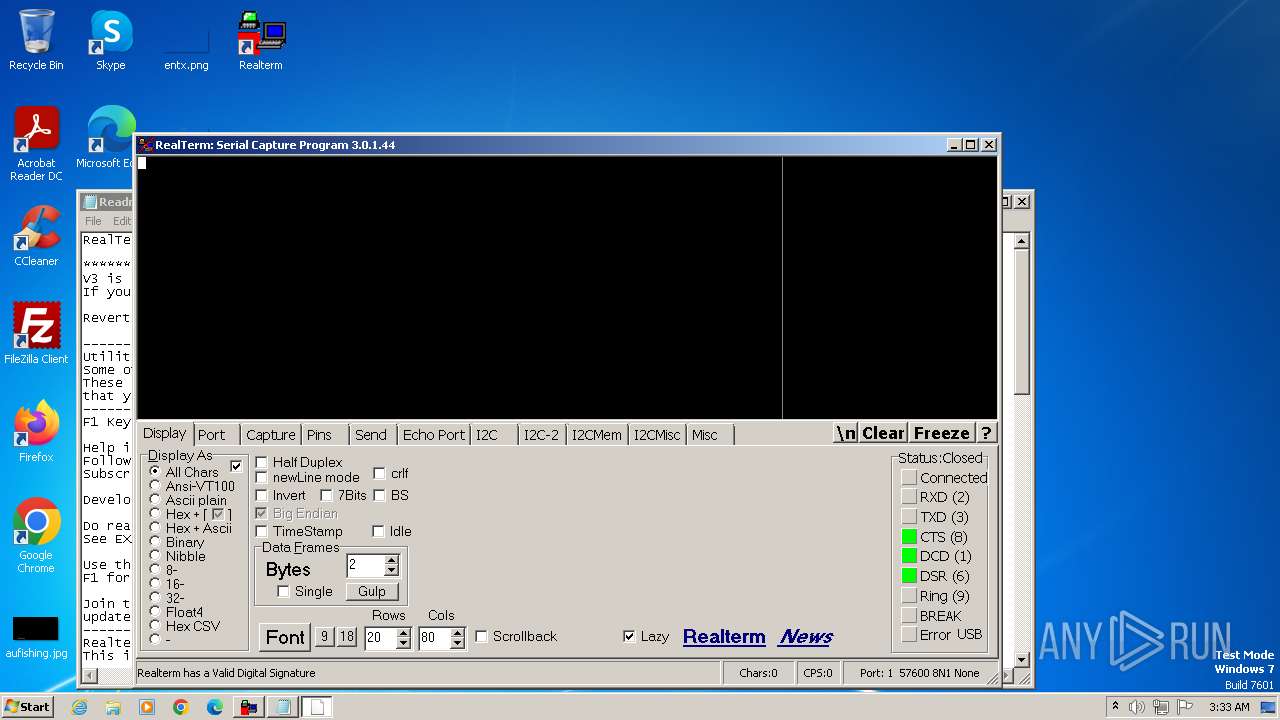Open Acrobat Reader DC shortcut
This screenshot has width=1280, height=720.
[36, 144]
